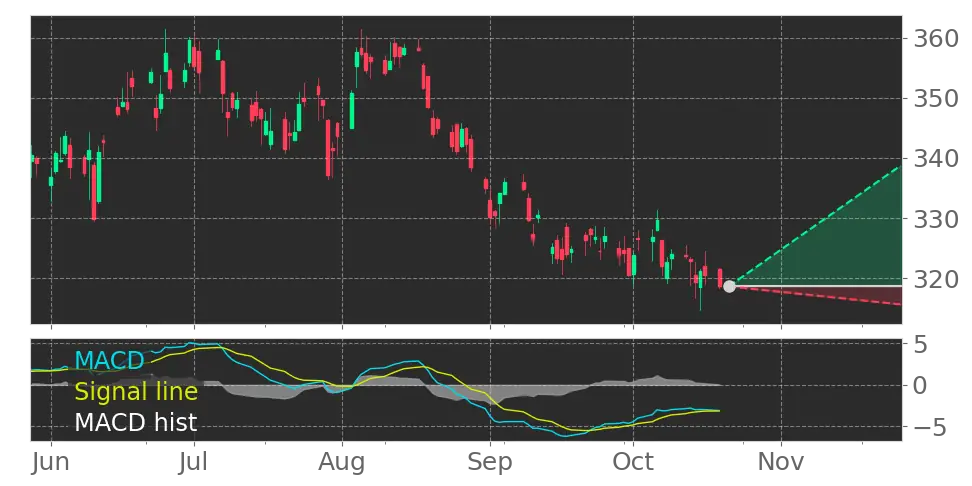This screenshot has height=486, width=972.
Task: Click the Jul month label
Action: 194,462
